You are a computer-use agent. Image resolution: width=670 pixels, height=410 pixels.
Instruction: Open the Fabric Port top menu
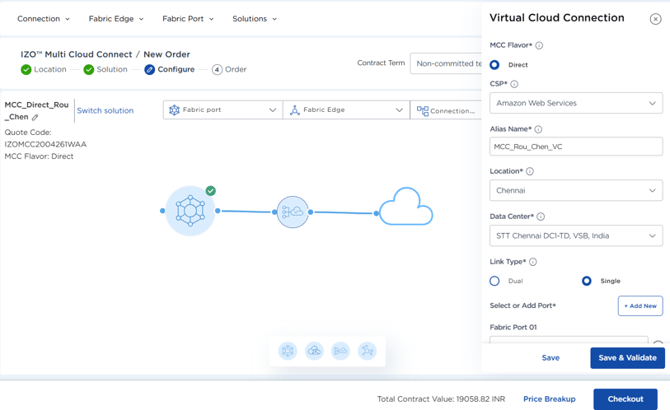[188, 19]
